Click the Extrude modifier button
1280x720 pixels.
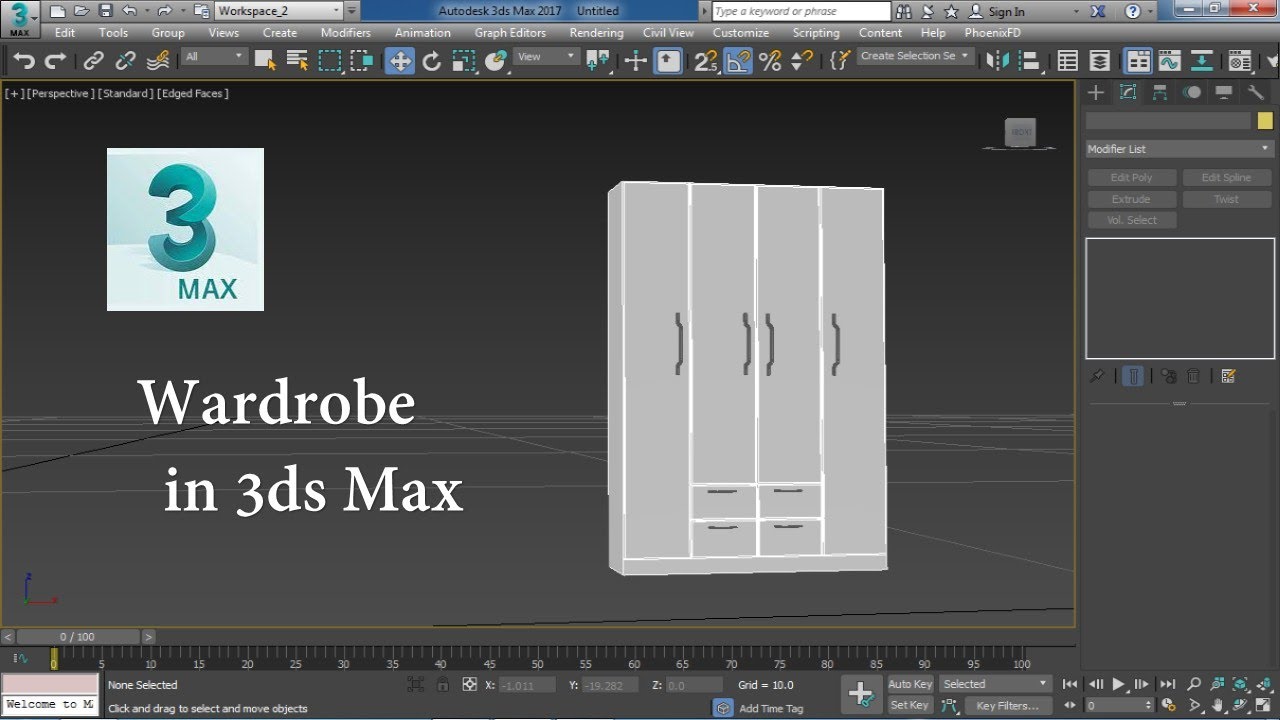[x=1131, y=199]
